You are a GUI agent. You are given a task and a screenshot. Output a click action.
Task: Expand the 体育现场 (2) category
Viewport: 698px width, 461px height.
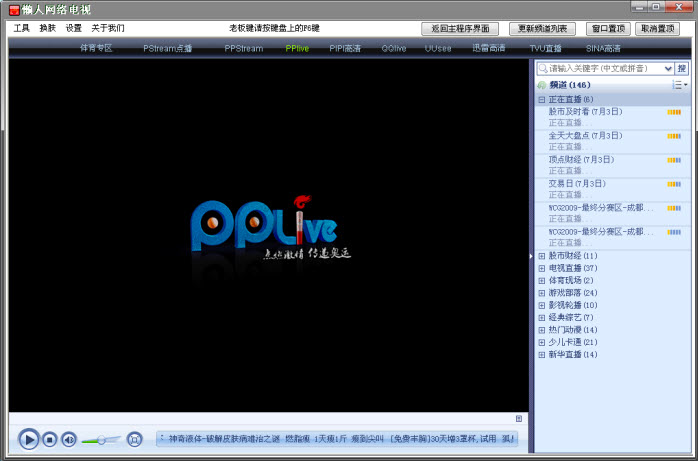(x=541, y=281)
